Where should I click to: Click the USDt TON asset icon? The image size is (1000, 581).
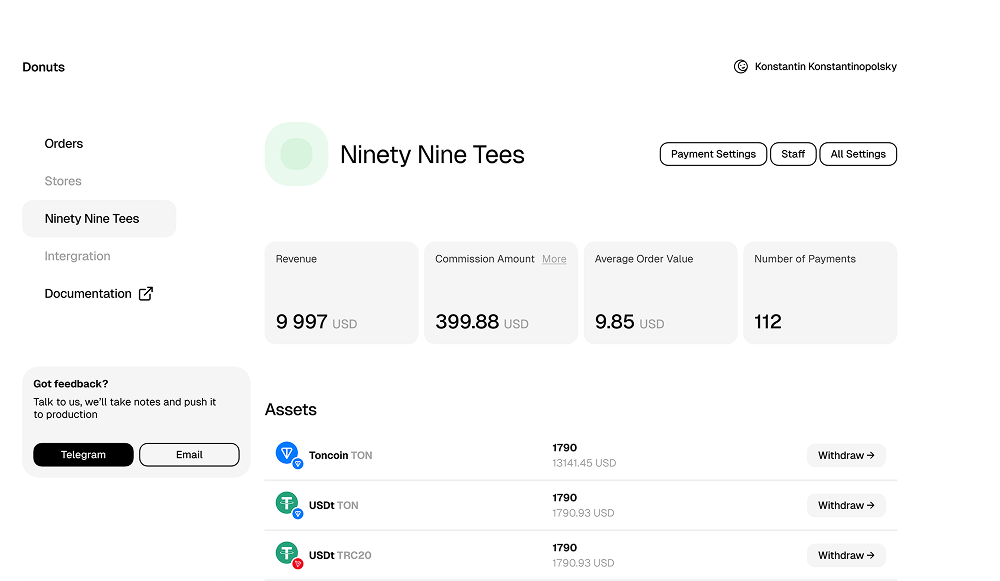288,504
